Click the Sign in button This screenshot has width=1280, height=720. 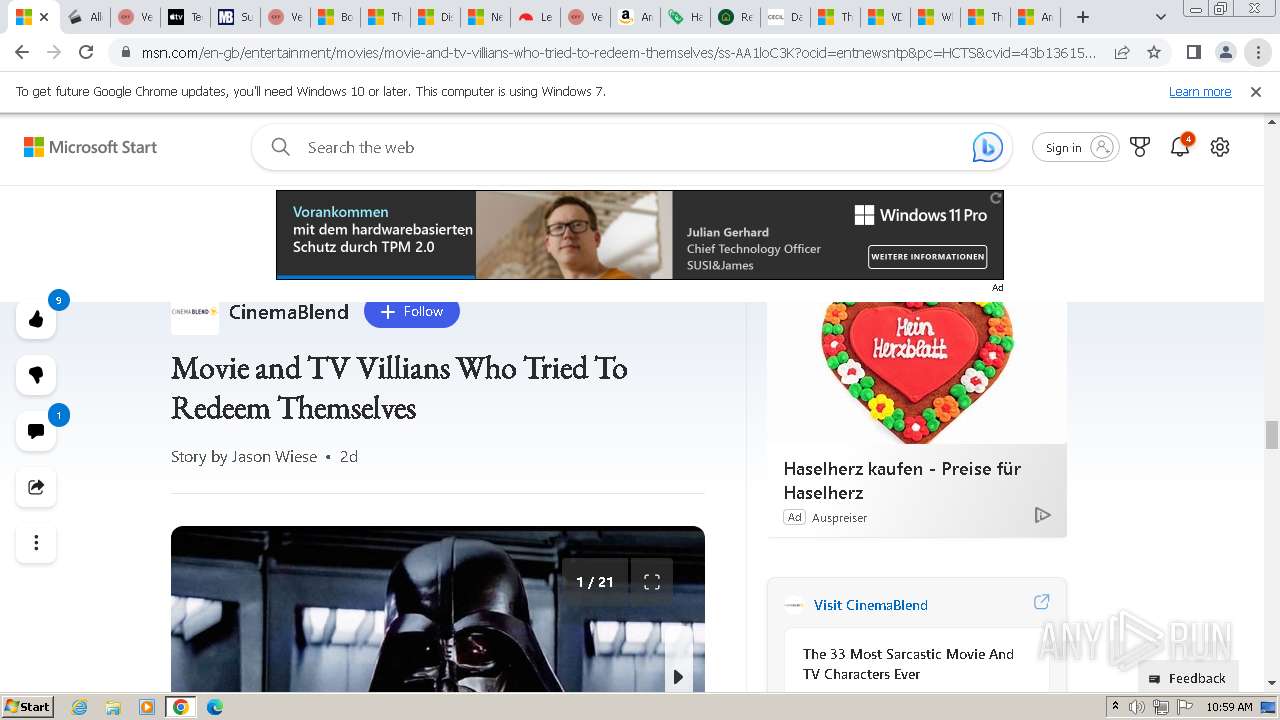tap(1075, 147)
